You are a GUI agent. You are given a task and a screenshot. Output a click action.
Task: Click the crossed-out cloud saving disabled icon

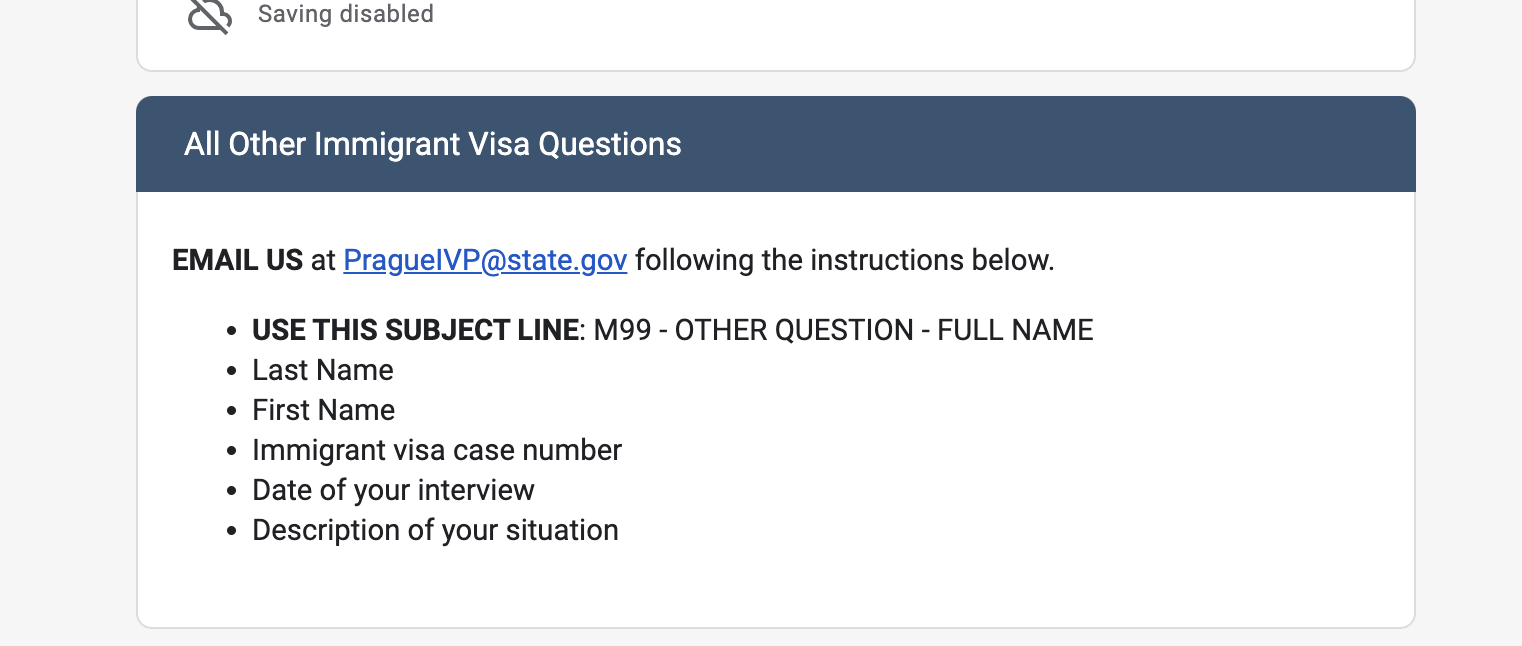pos(210,15)
